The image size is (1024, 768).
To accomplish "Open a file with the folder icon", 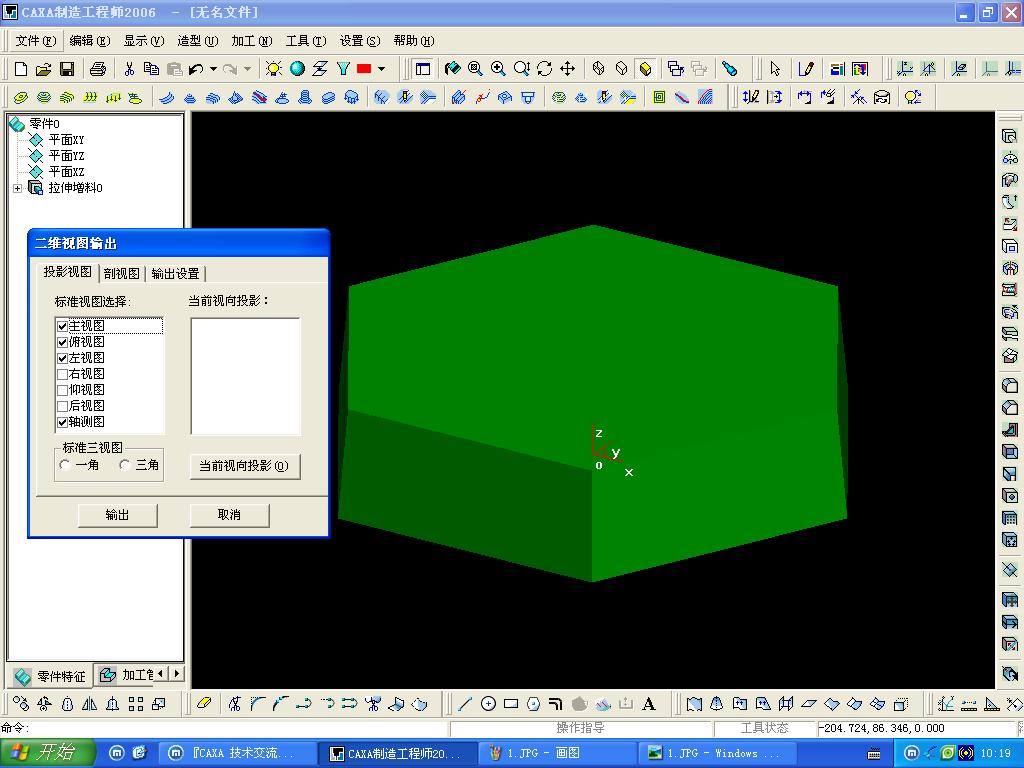I will (x=43, y=69).
